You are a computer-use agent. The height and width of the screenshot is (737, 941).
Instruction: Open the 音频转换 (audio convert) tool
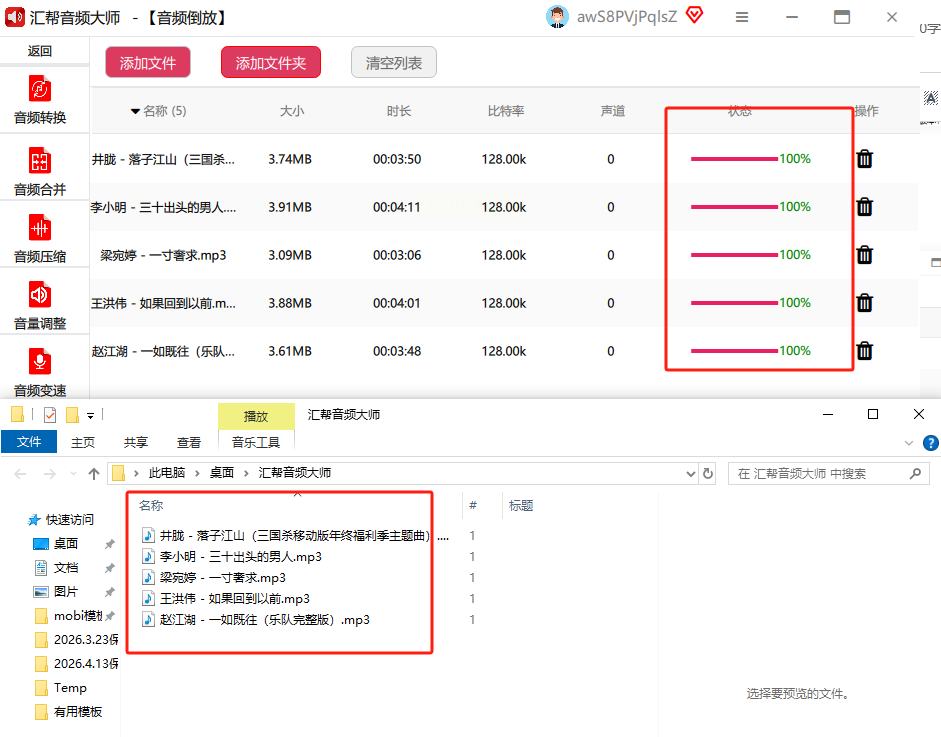tap(40, 99)
